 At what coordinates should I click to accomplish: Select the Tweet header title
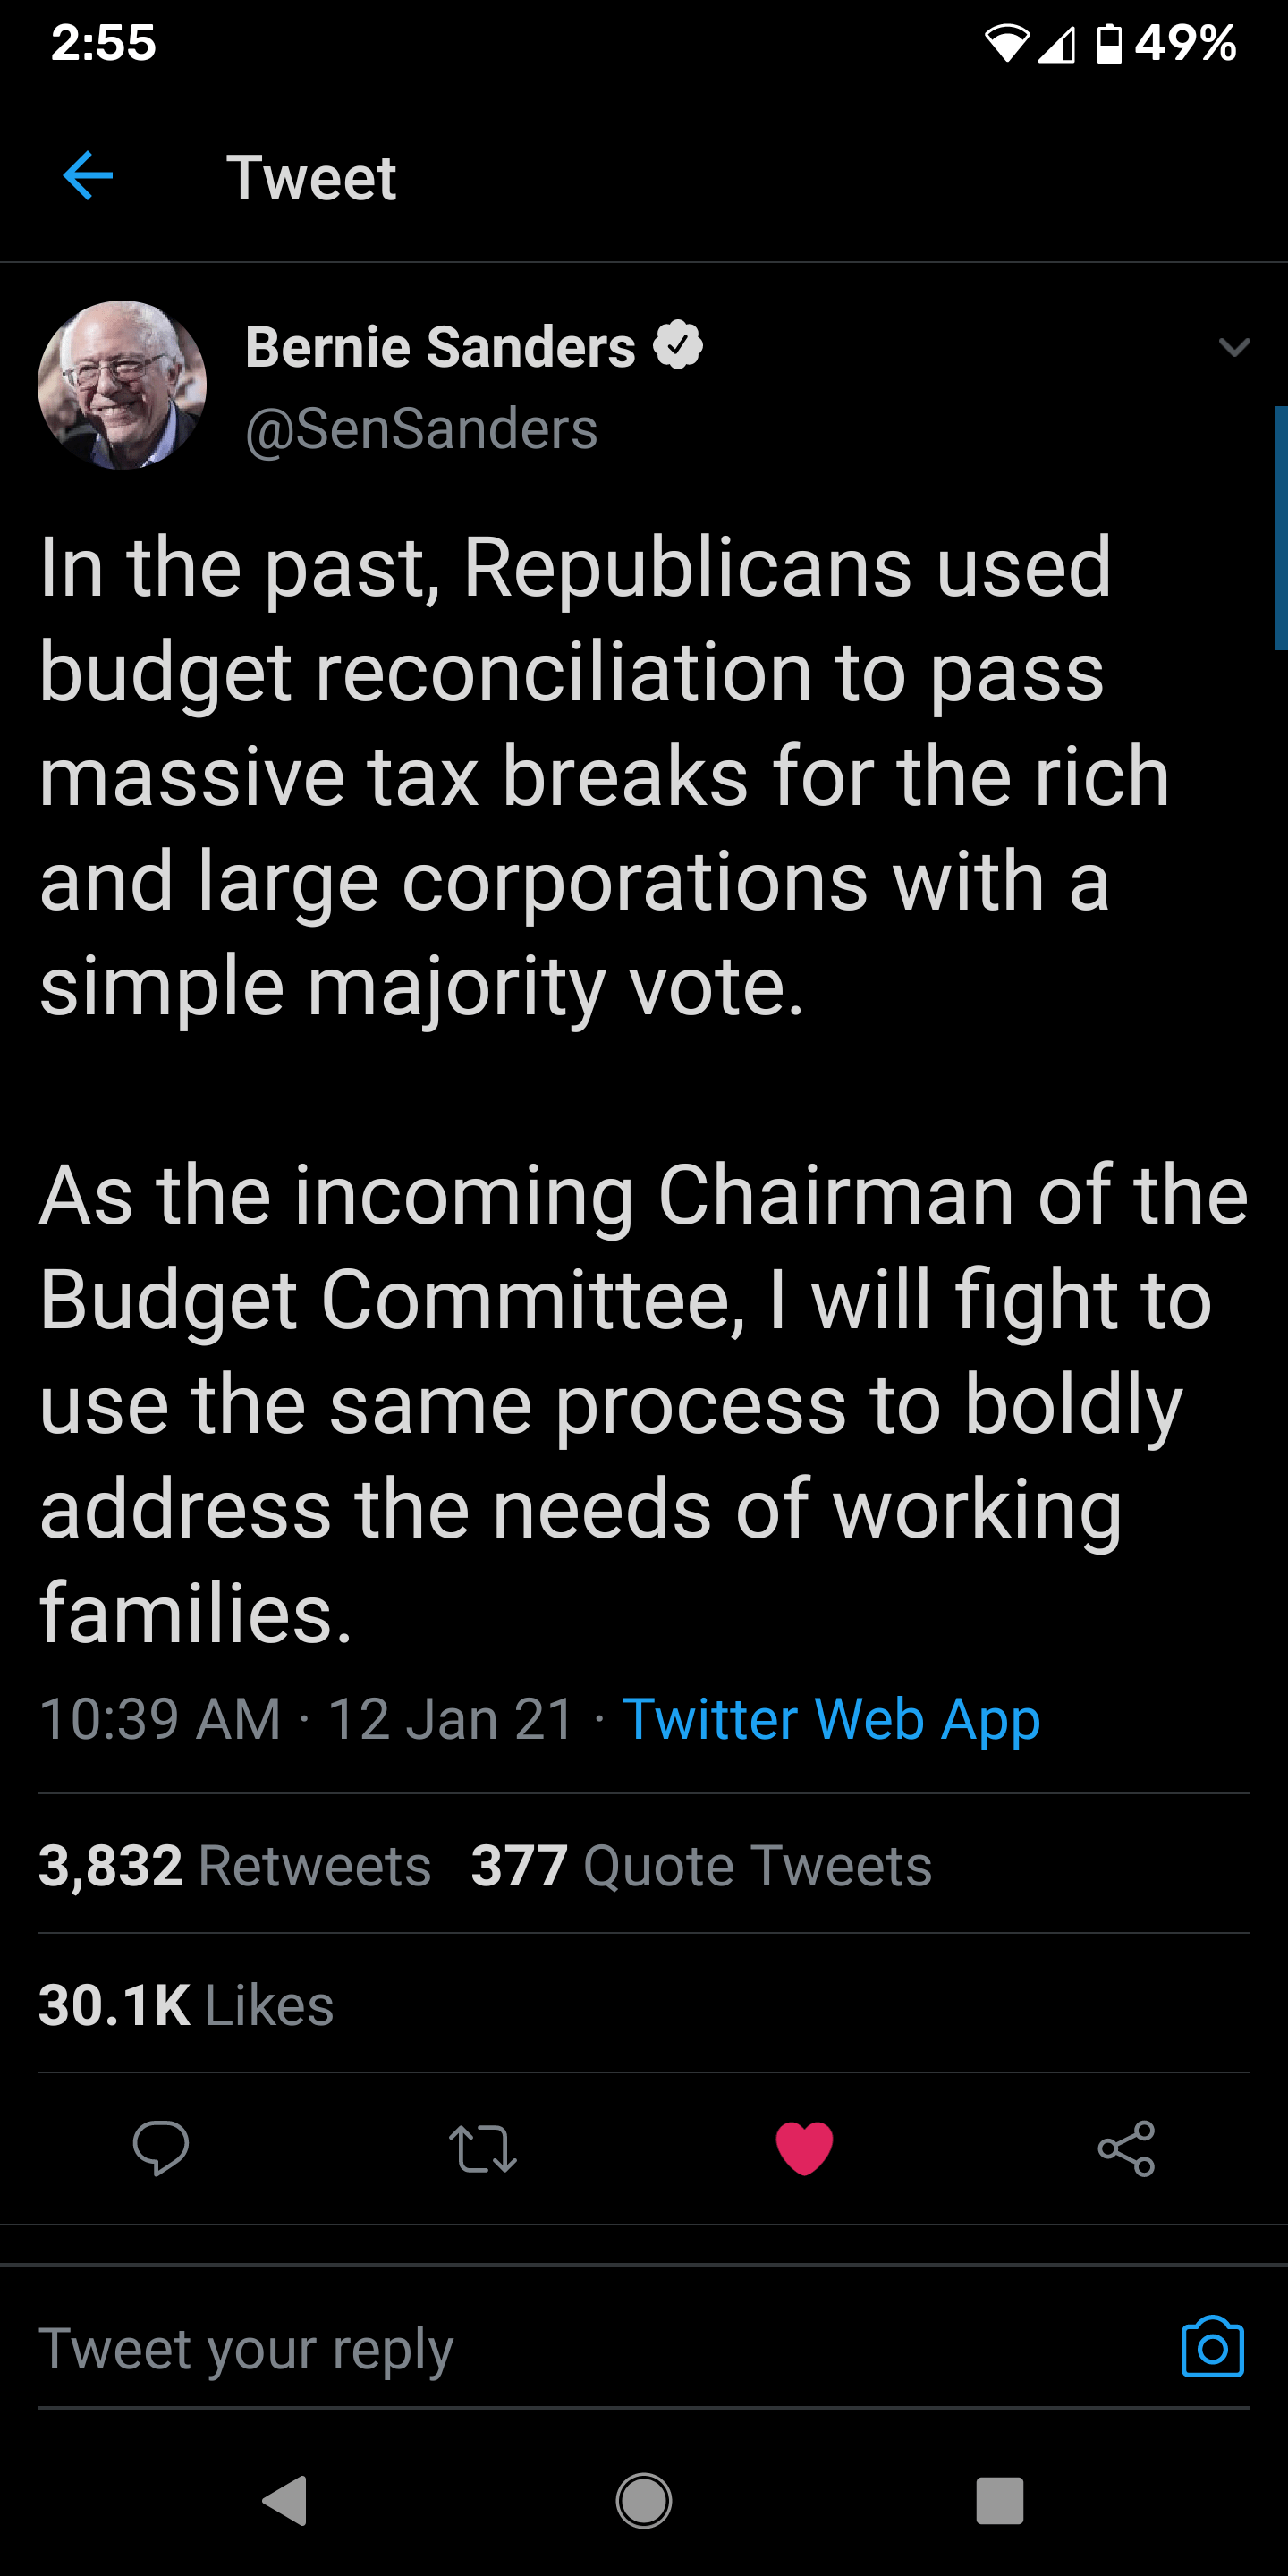[311, 177]
